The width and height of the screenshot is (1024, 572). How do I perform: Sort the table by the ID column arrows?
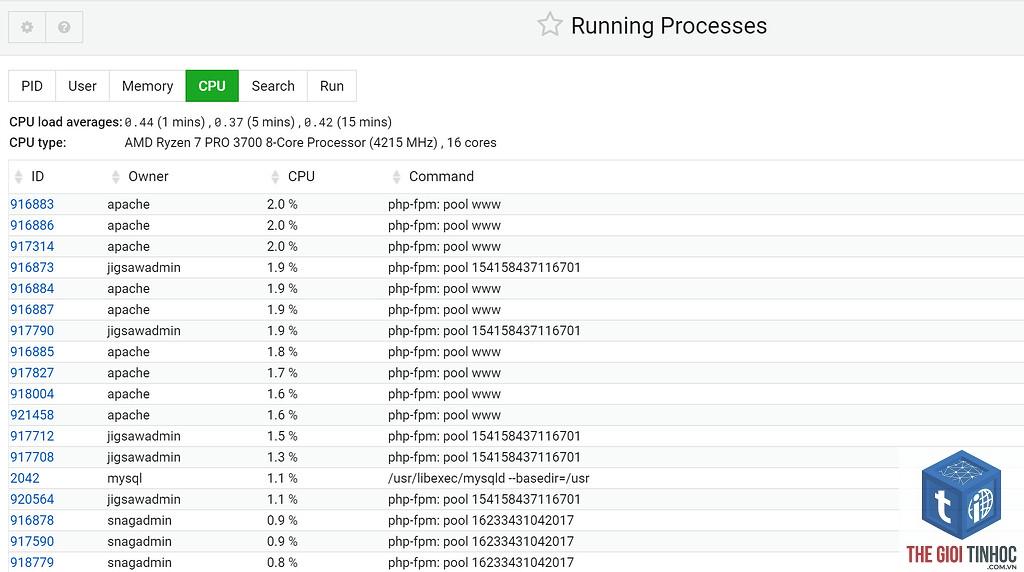(x=18, y=176)
